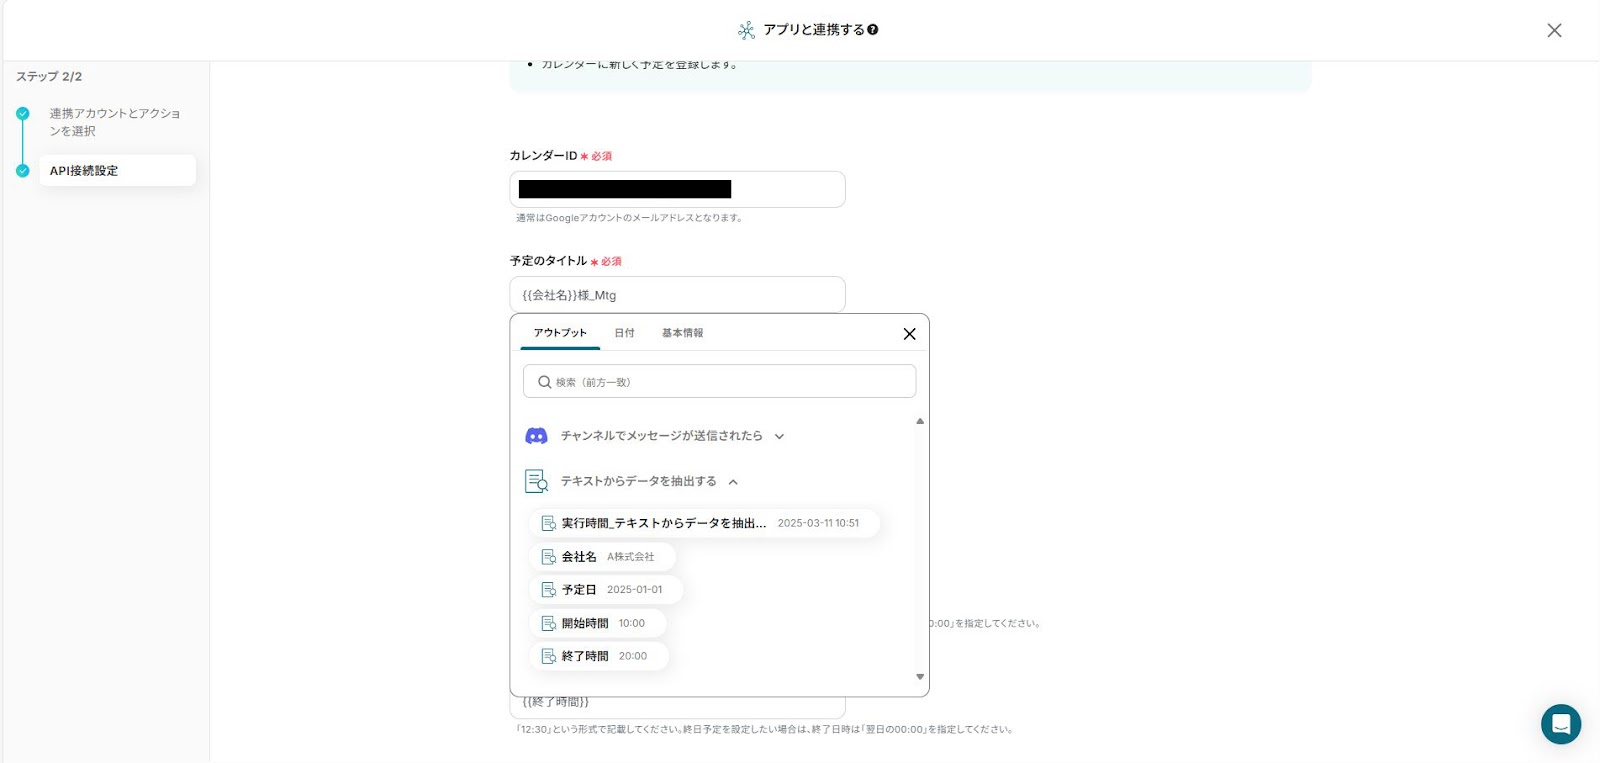1600x763 pixels.
Task: Click the 予定のタイトル input field
Action: (x=677, y=295)
